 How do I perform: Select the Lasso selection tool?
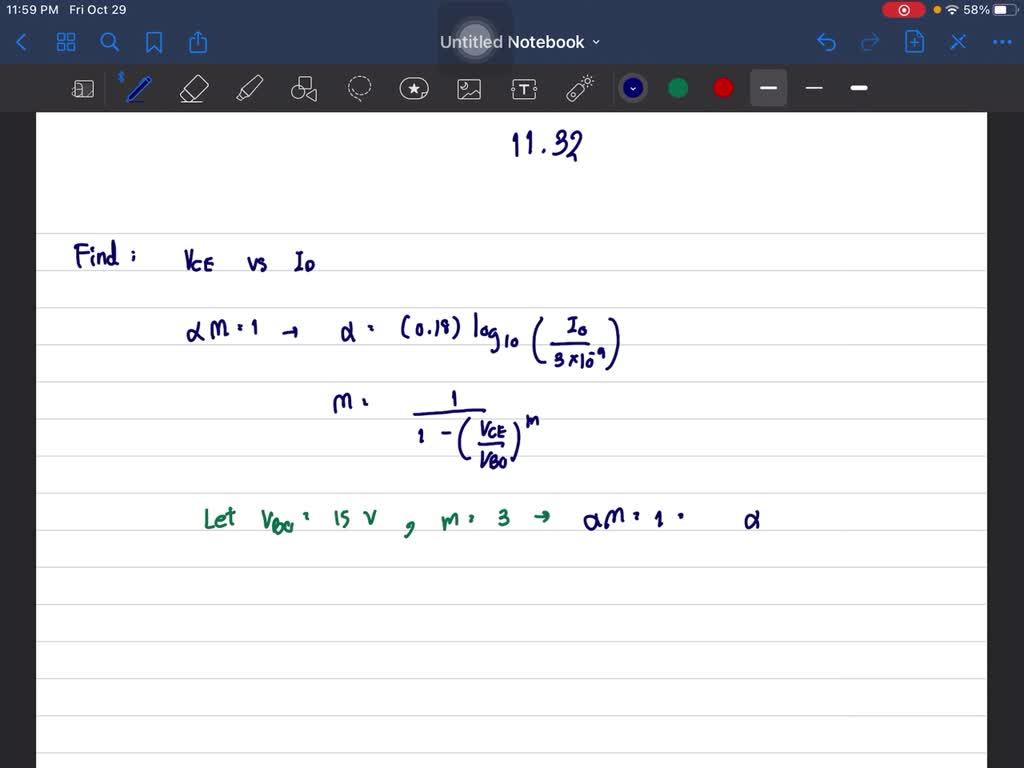pyautogui.click(x=359, y=88)
